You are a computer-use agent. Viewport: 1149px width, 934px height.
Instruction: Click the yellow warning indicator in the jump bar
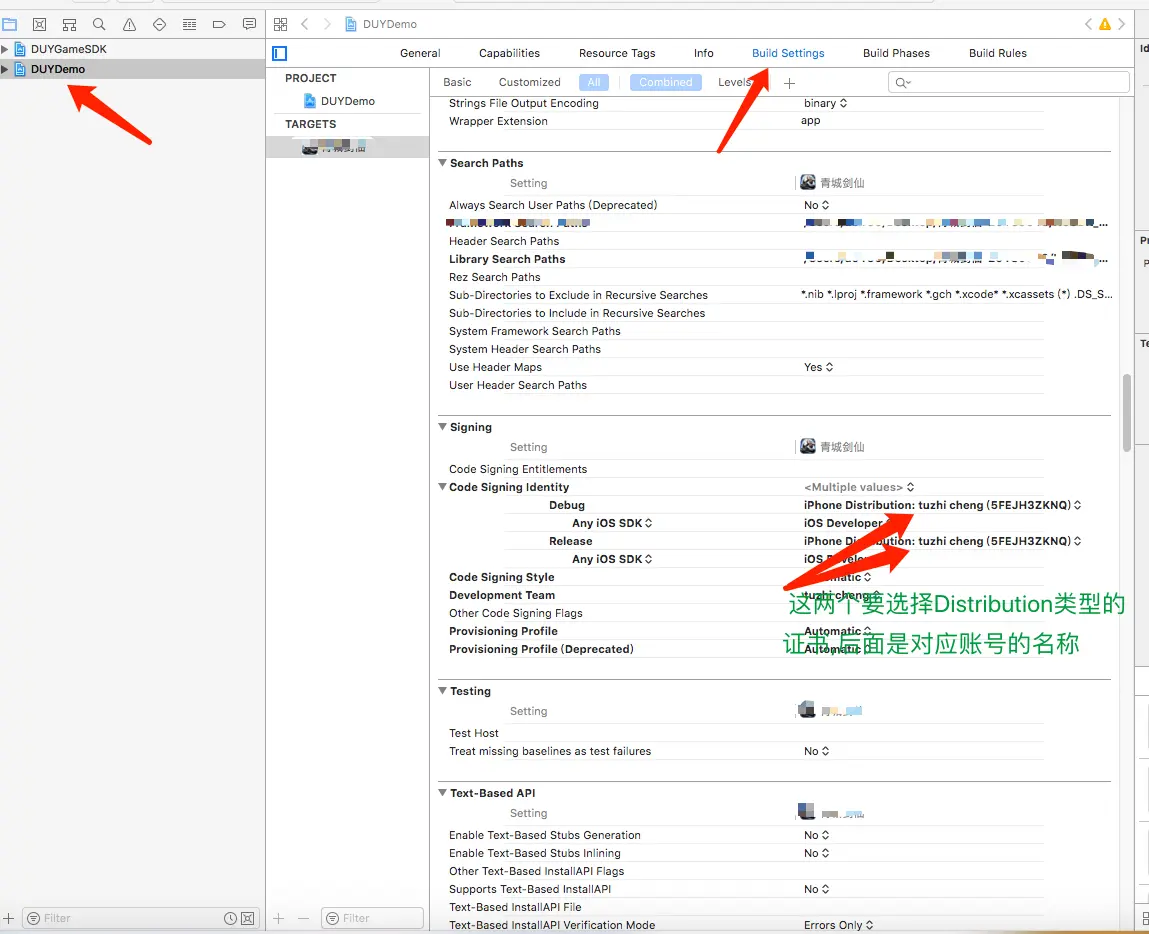coord(1104,24)
